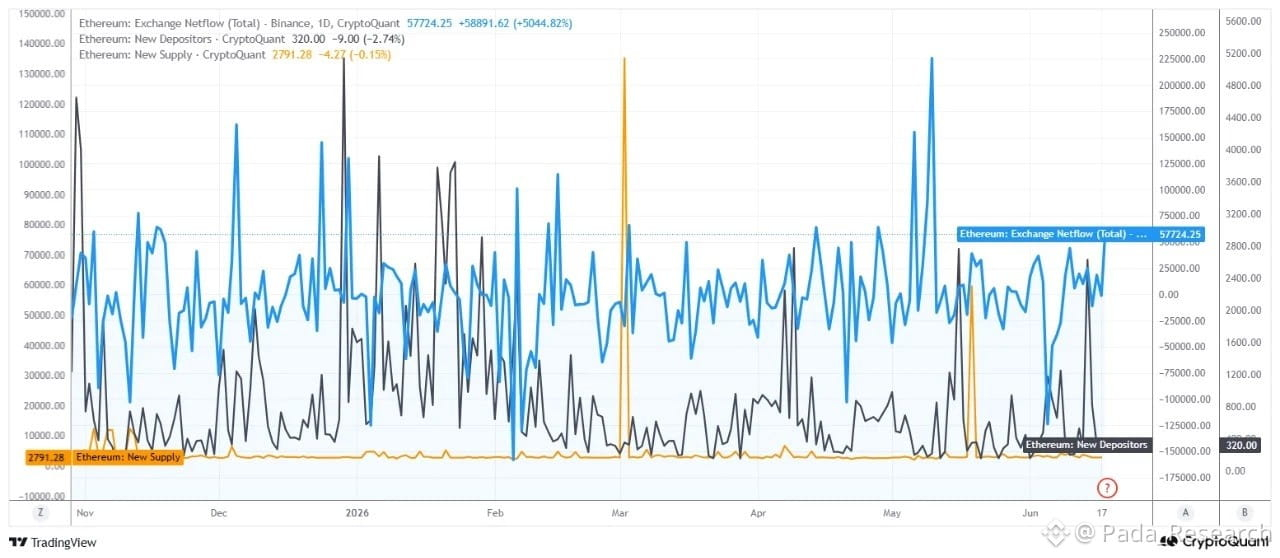Click 5600.00 on the far right axis
Viewport: 1280px width, 558px height.
click(x=1244, y=21)
